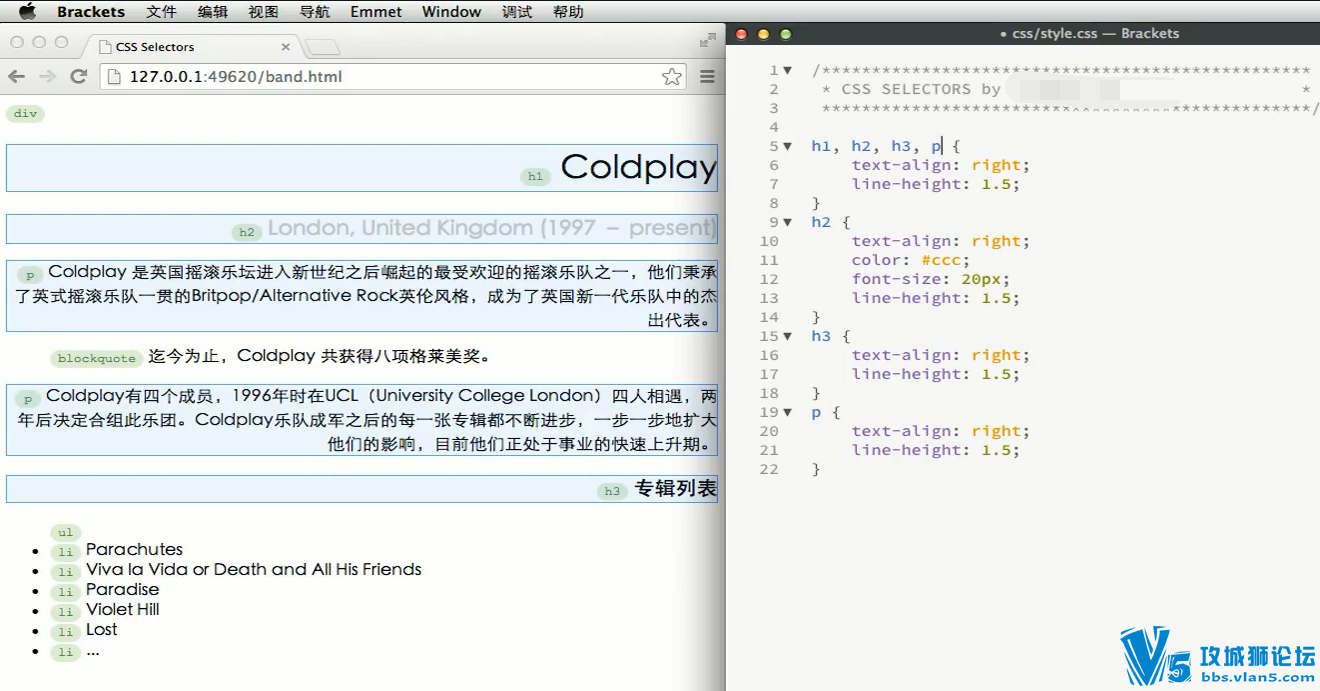This screenshot has width=1320, height=691.
Task: Go forward in the browser
Action: pyautogui.click(x=47, y=76)
